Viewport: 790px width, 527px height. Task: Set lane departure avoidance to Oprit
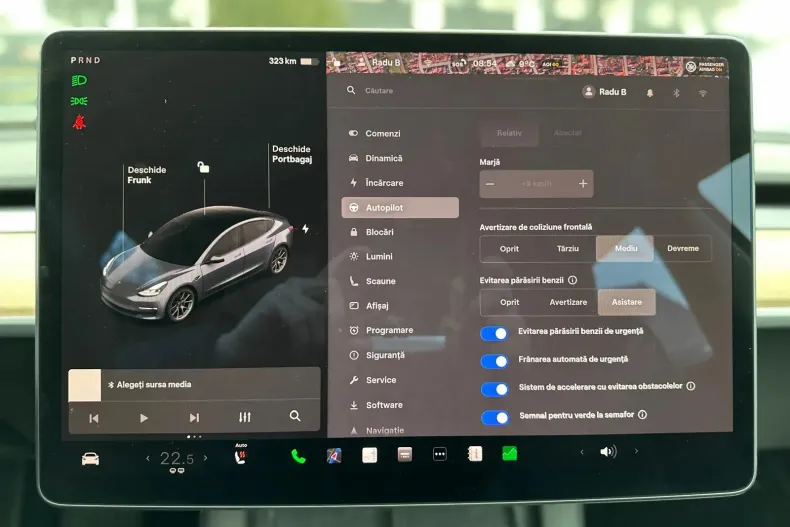coord(509,302)
